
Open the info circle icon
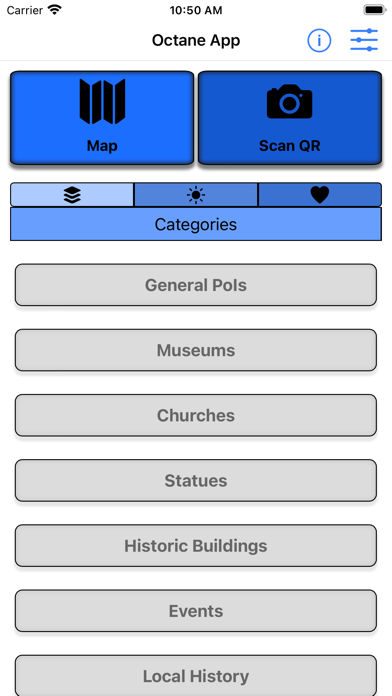[x=319, y=41]
